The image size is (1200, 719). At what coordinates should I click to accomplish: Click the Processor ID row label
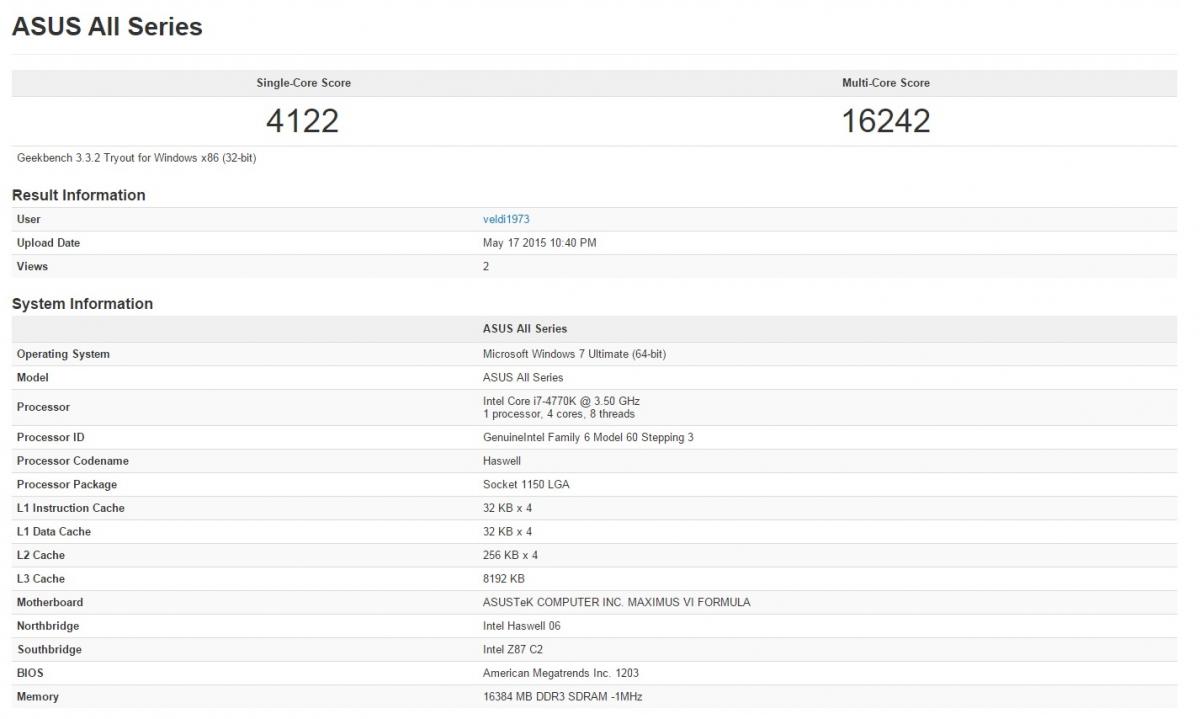tap(51, 437)
